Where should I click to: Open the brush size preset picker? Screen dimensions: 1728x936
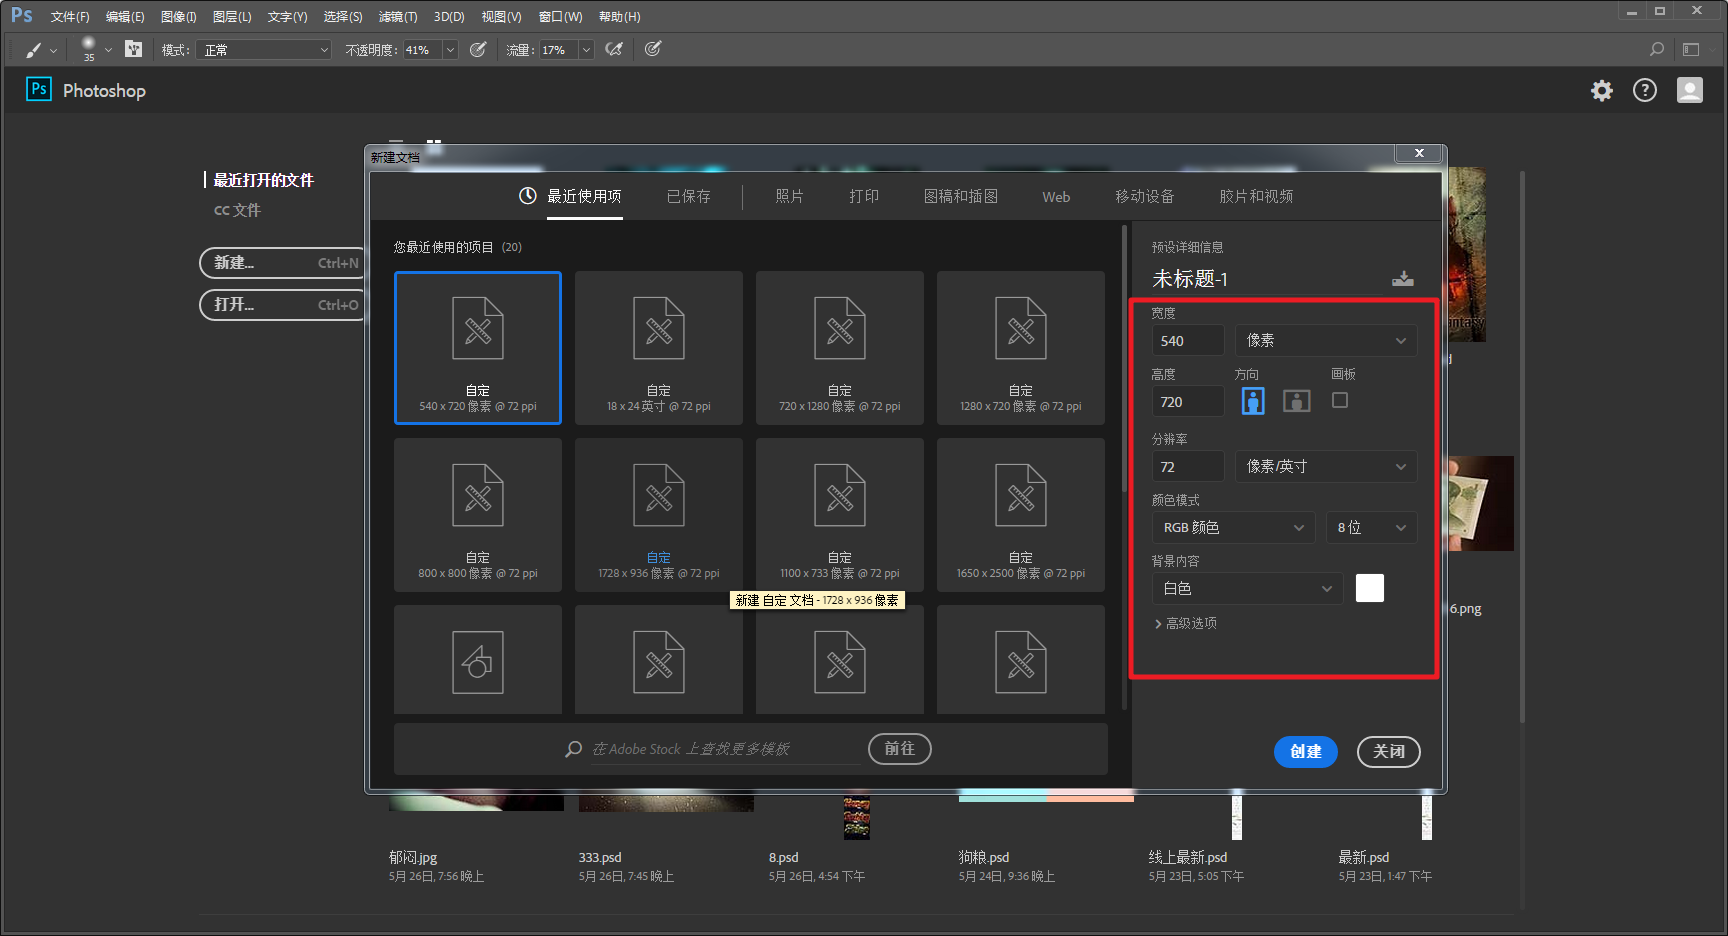pyautogui.click(x=108, y=49)
